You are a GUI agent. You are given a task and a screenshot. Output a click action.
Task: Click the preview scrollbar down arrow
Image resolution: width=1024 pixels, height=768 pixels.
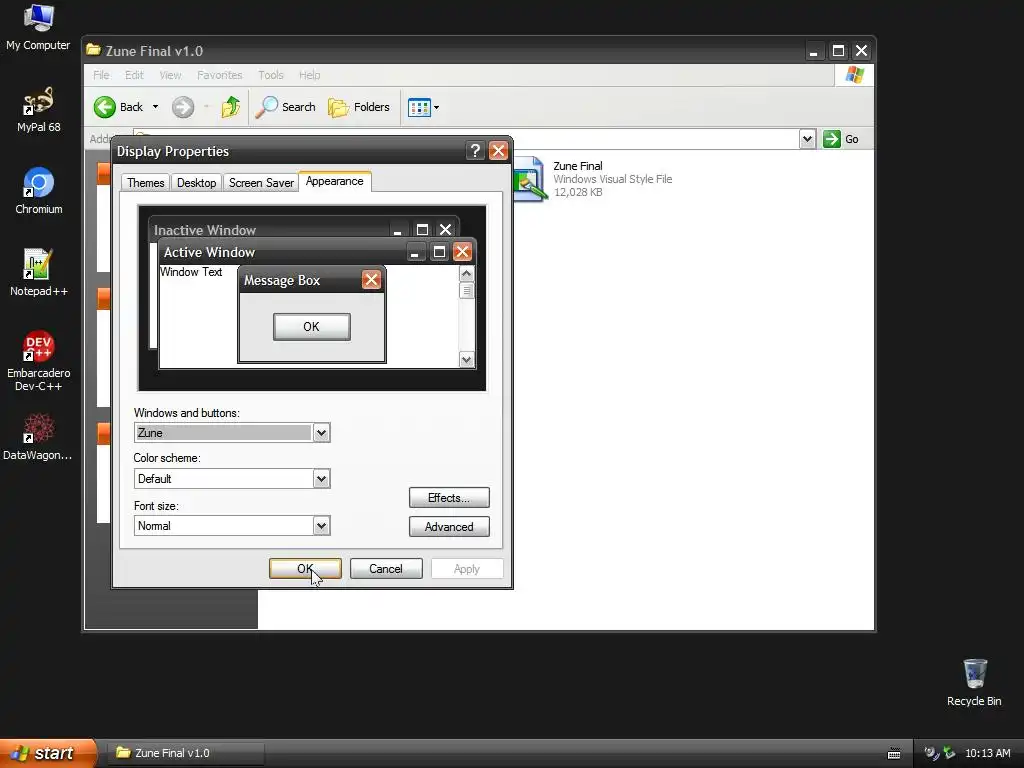466,359
